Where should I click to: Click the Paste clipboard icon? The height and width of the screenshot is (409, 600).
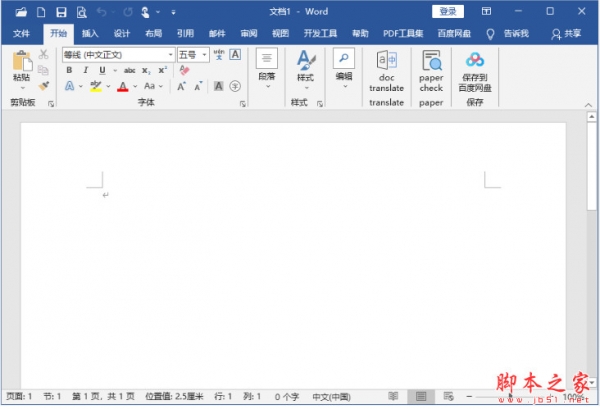point(22,61)
